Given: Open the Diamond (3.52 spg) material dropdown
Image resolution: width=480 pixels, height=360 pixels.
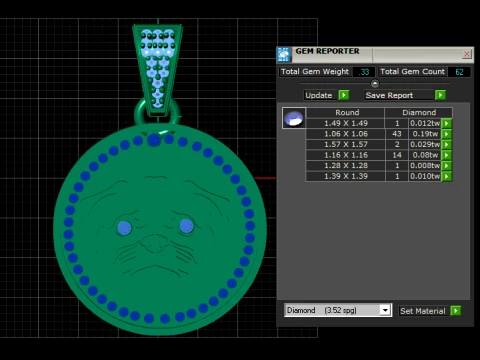Looking at the screenshot, I should coord(385,310).
